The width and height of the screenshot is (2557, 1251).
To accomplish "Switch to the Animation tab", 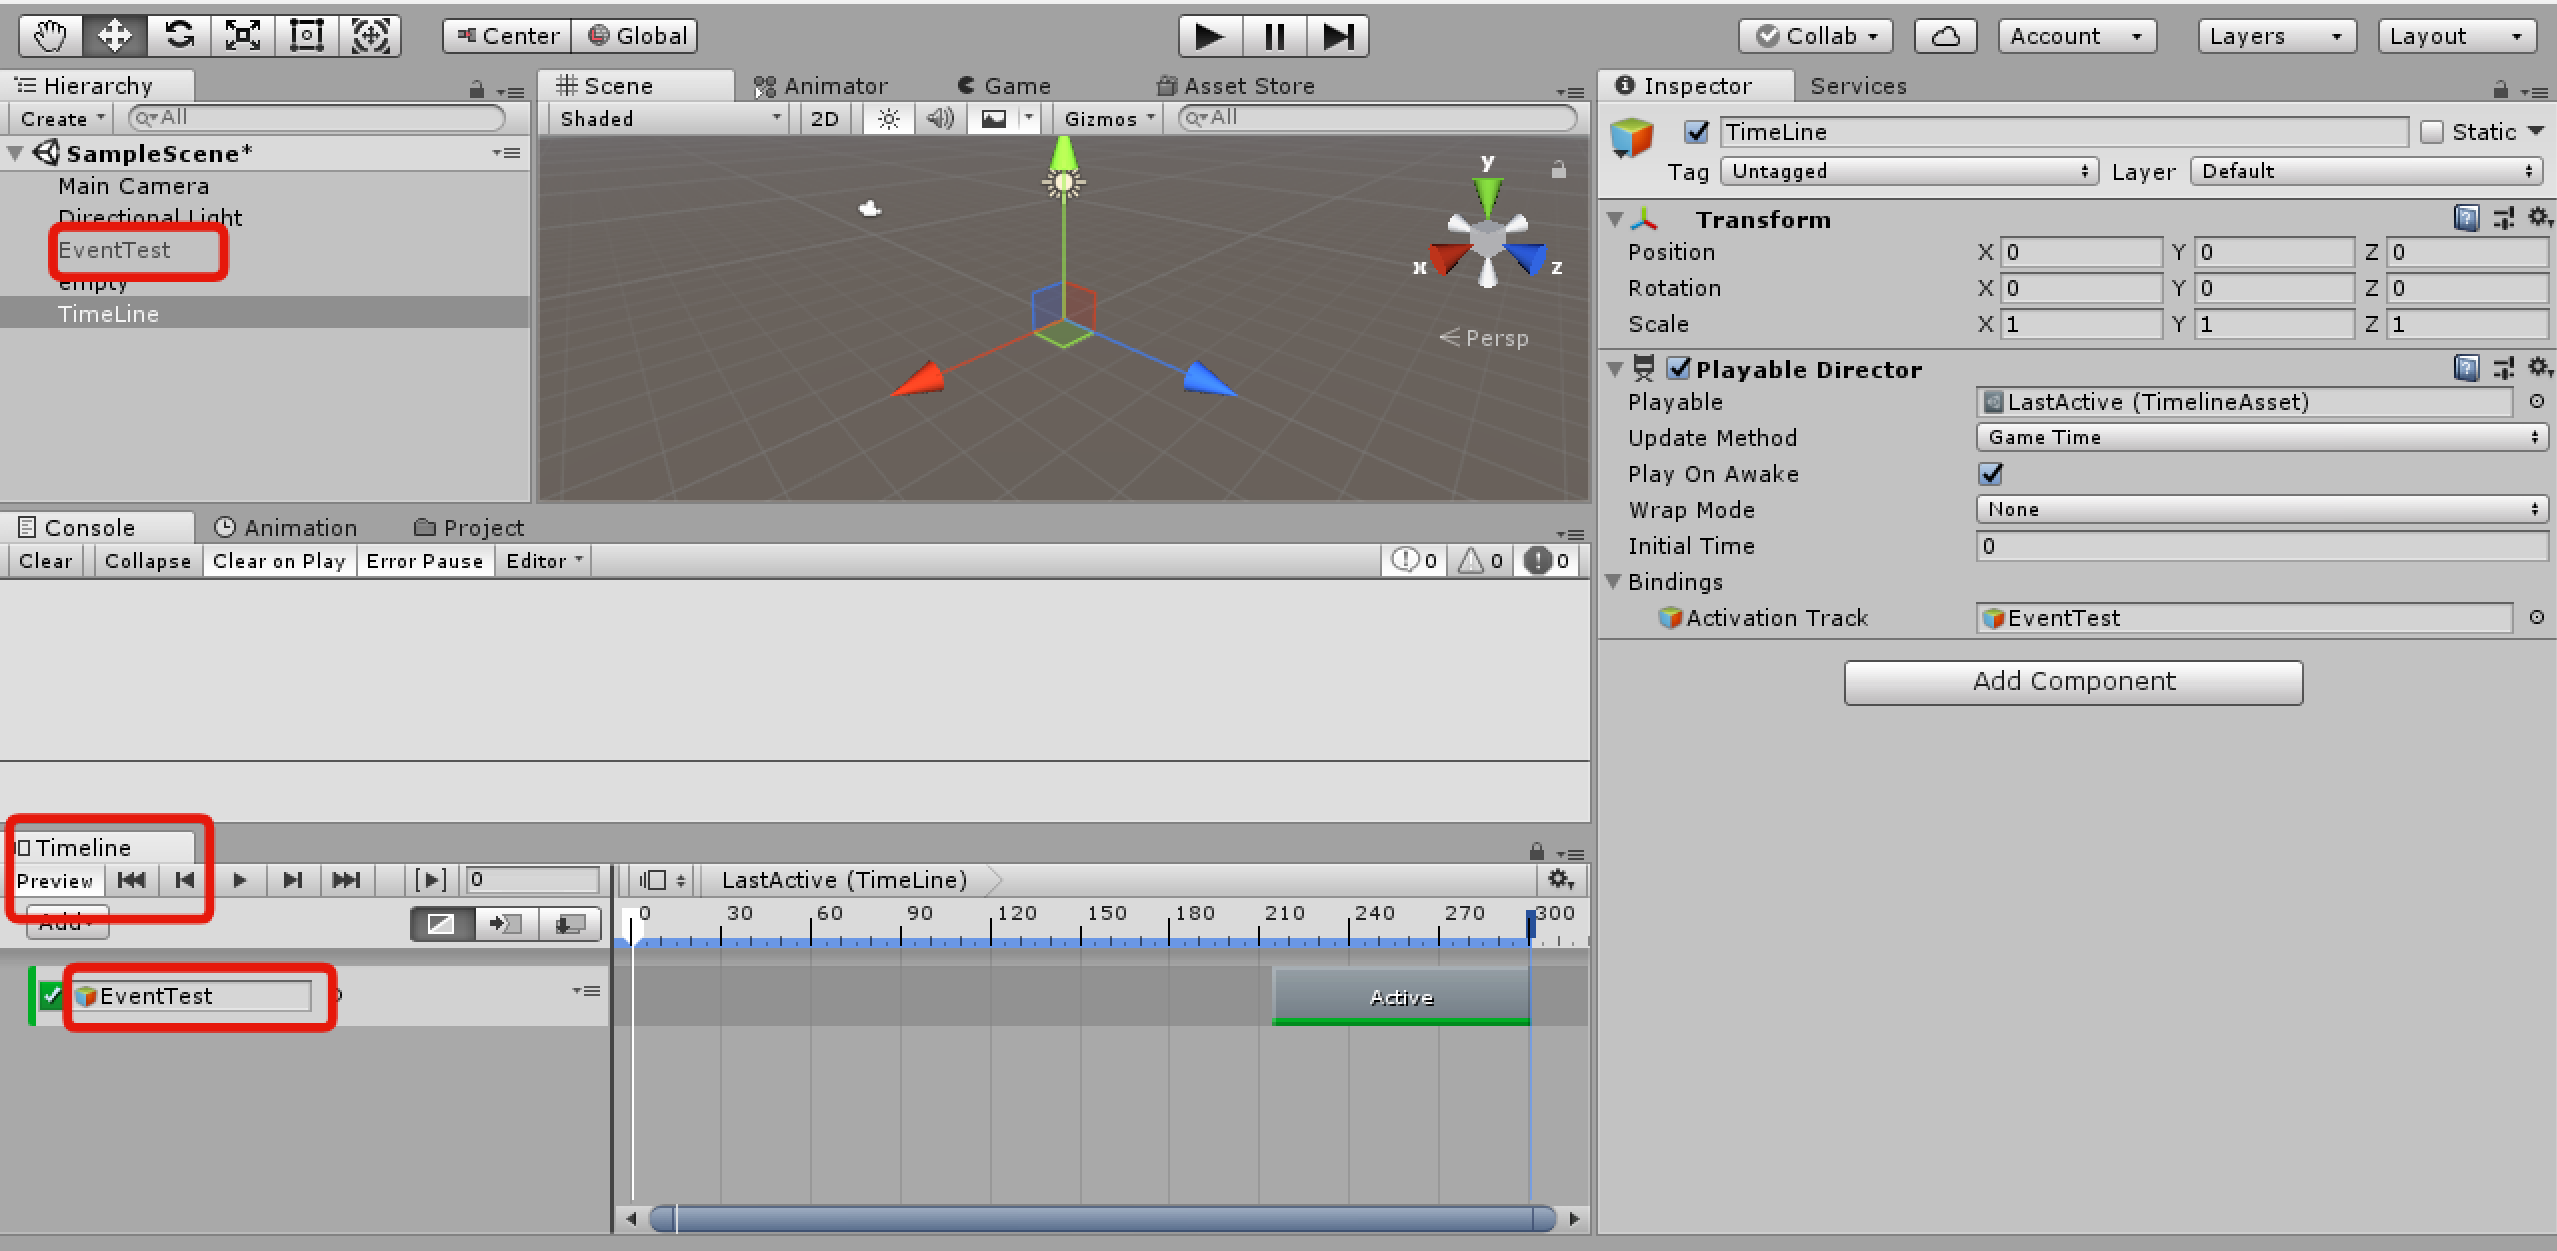I will 287,527.
